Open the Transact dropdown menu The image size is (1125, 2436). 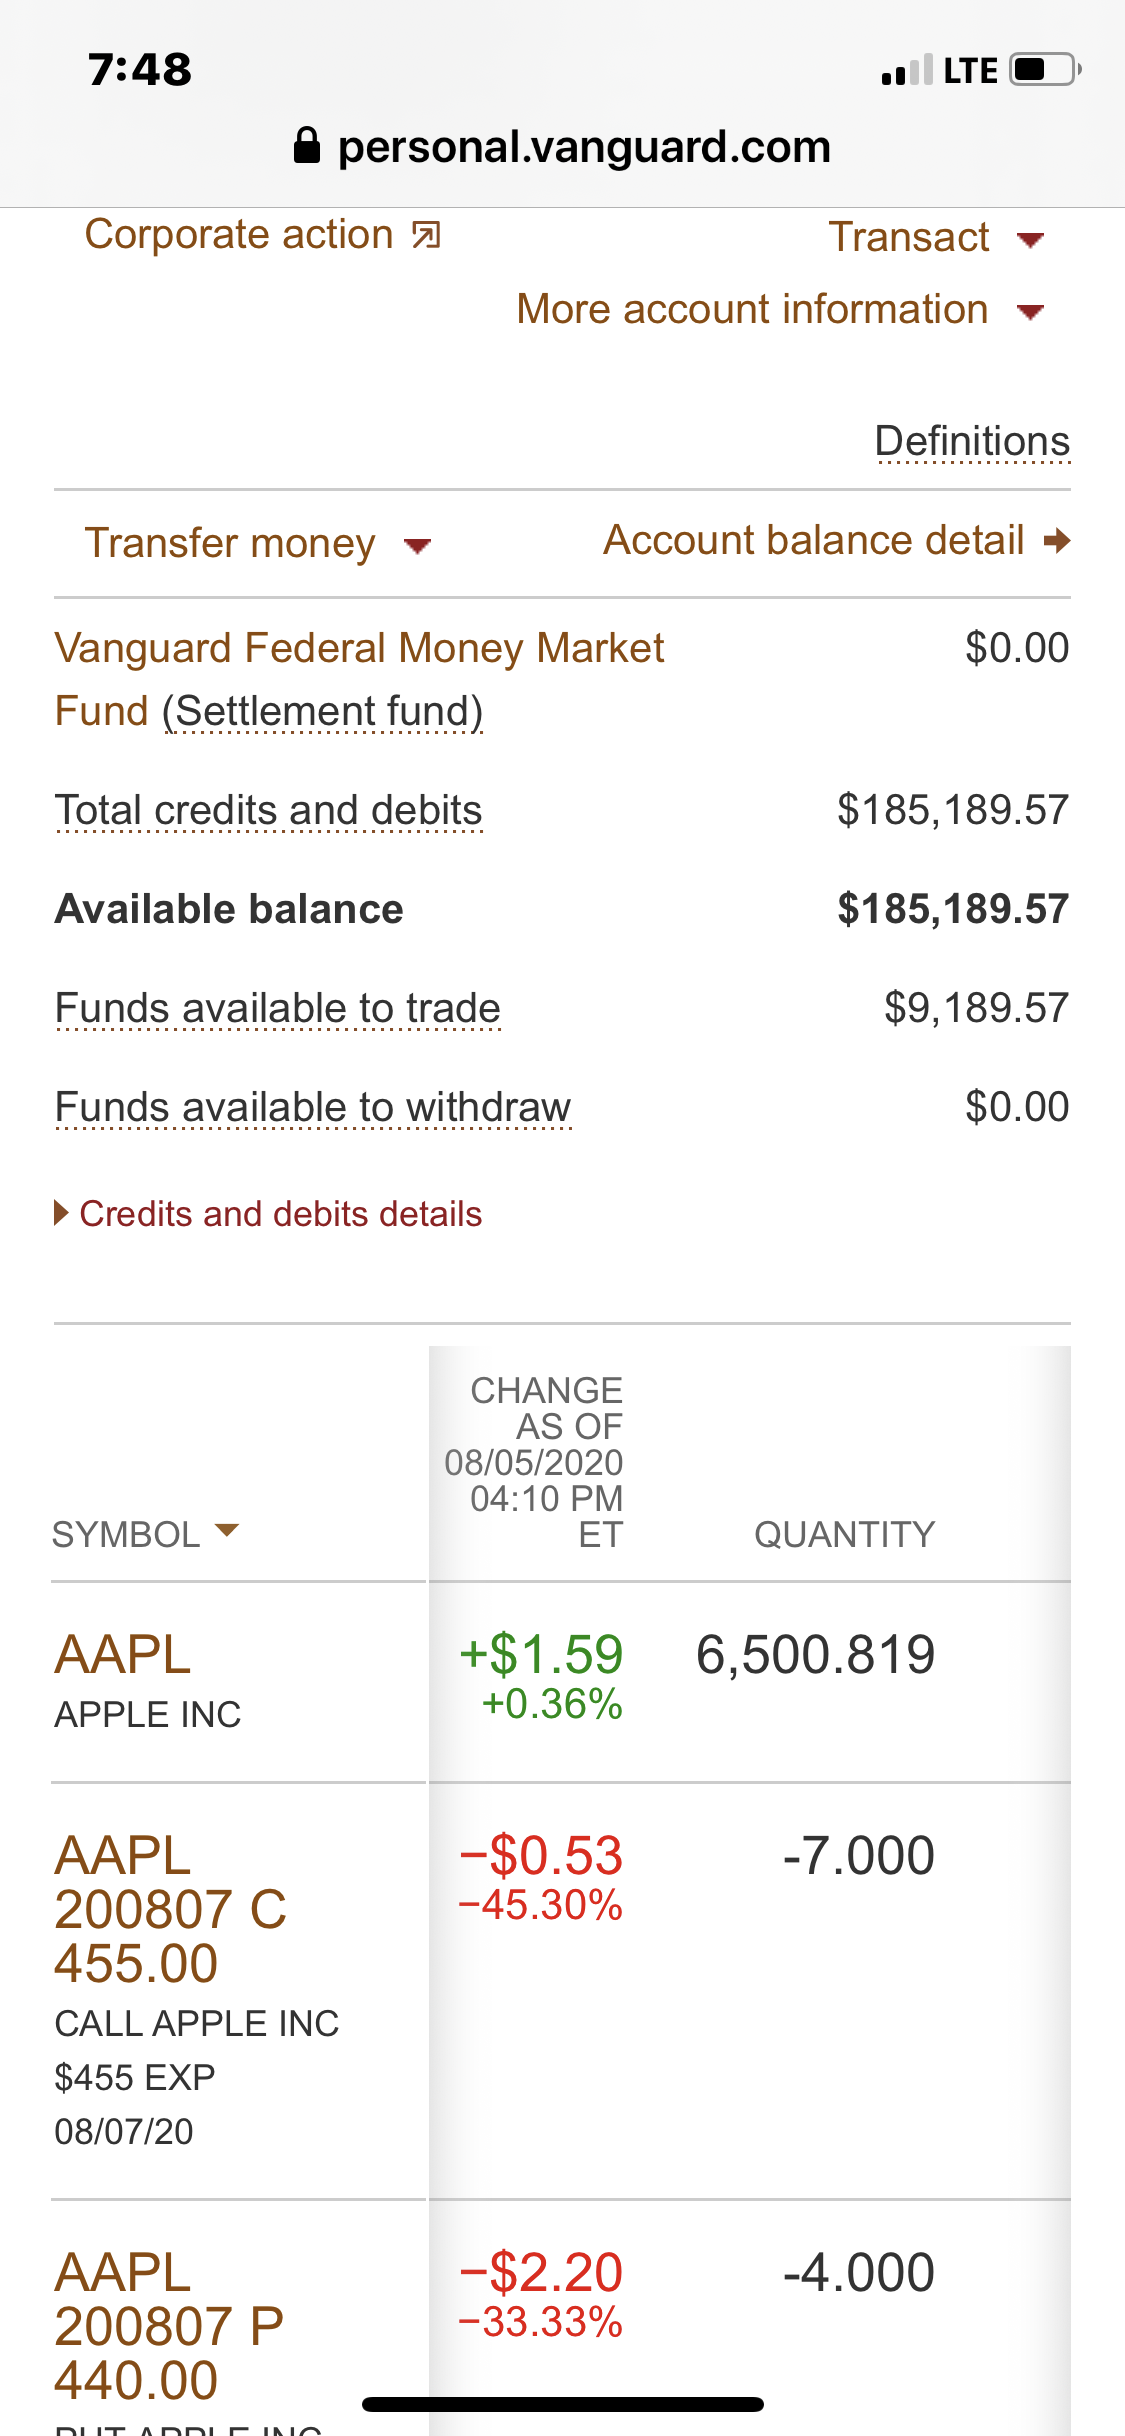[x=935, y=238]
